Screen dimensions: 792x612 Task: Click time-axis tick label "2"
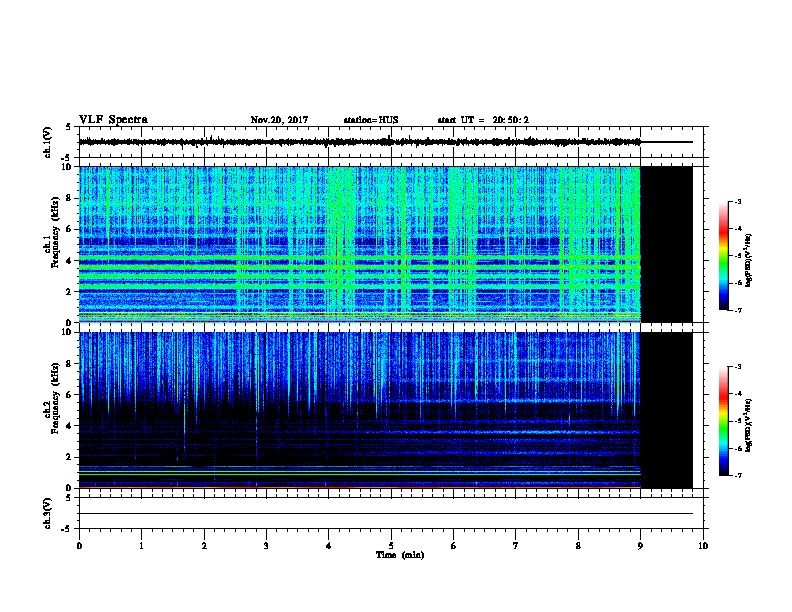(x=204, y=545)
